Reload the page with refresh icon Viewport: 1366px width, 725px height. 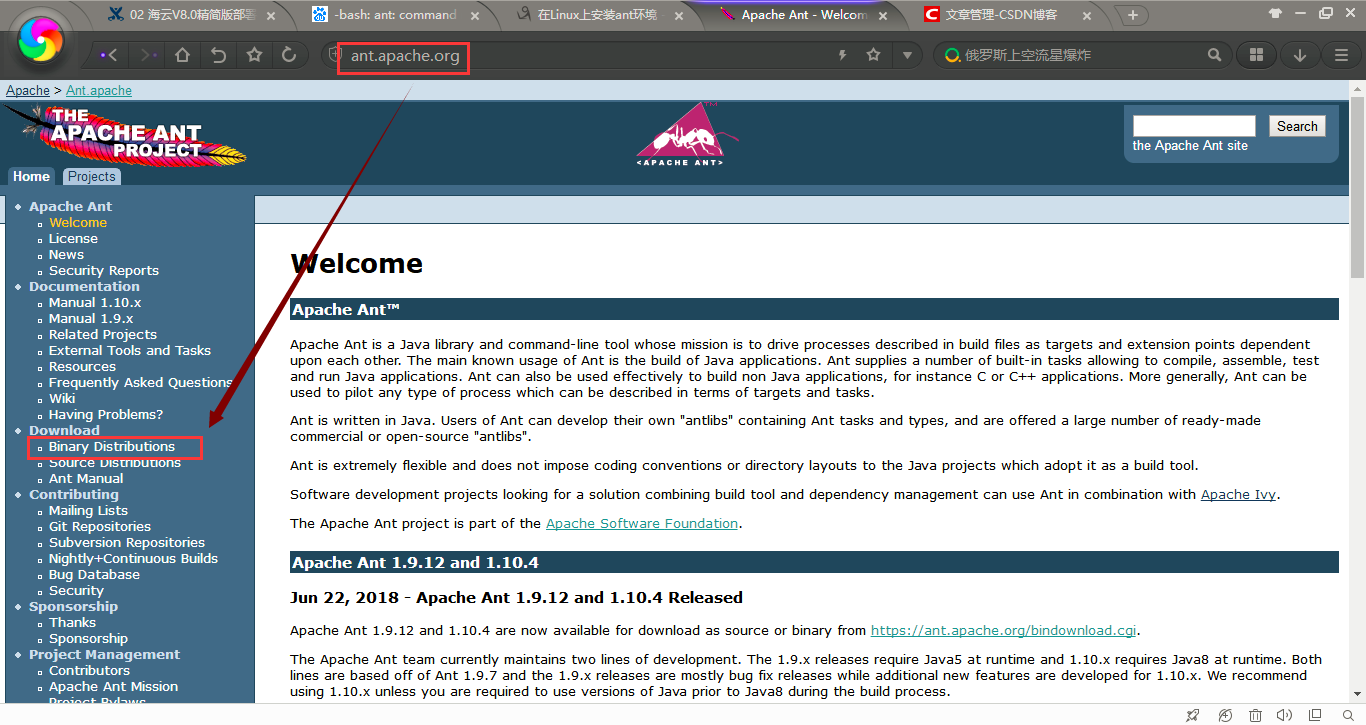pyautogui.click(x=289, y=55)
